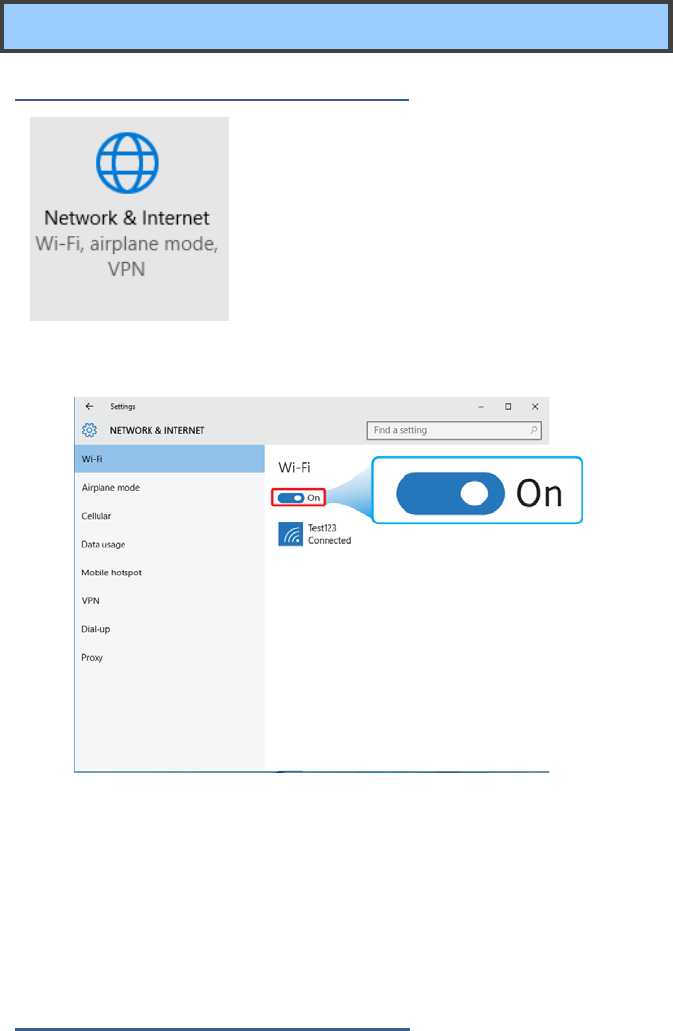Select Wi-Fi in the sidebar
Screen dimensions: 673x1031
[x=170, y=459]
